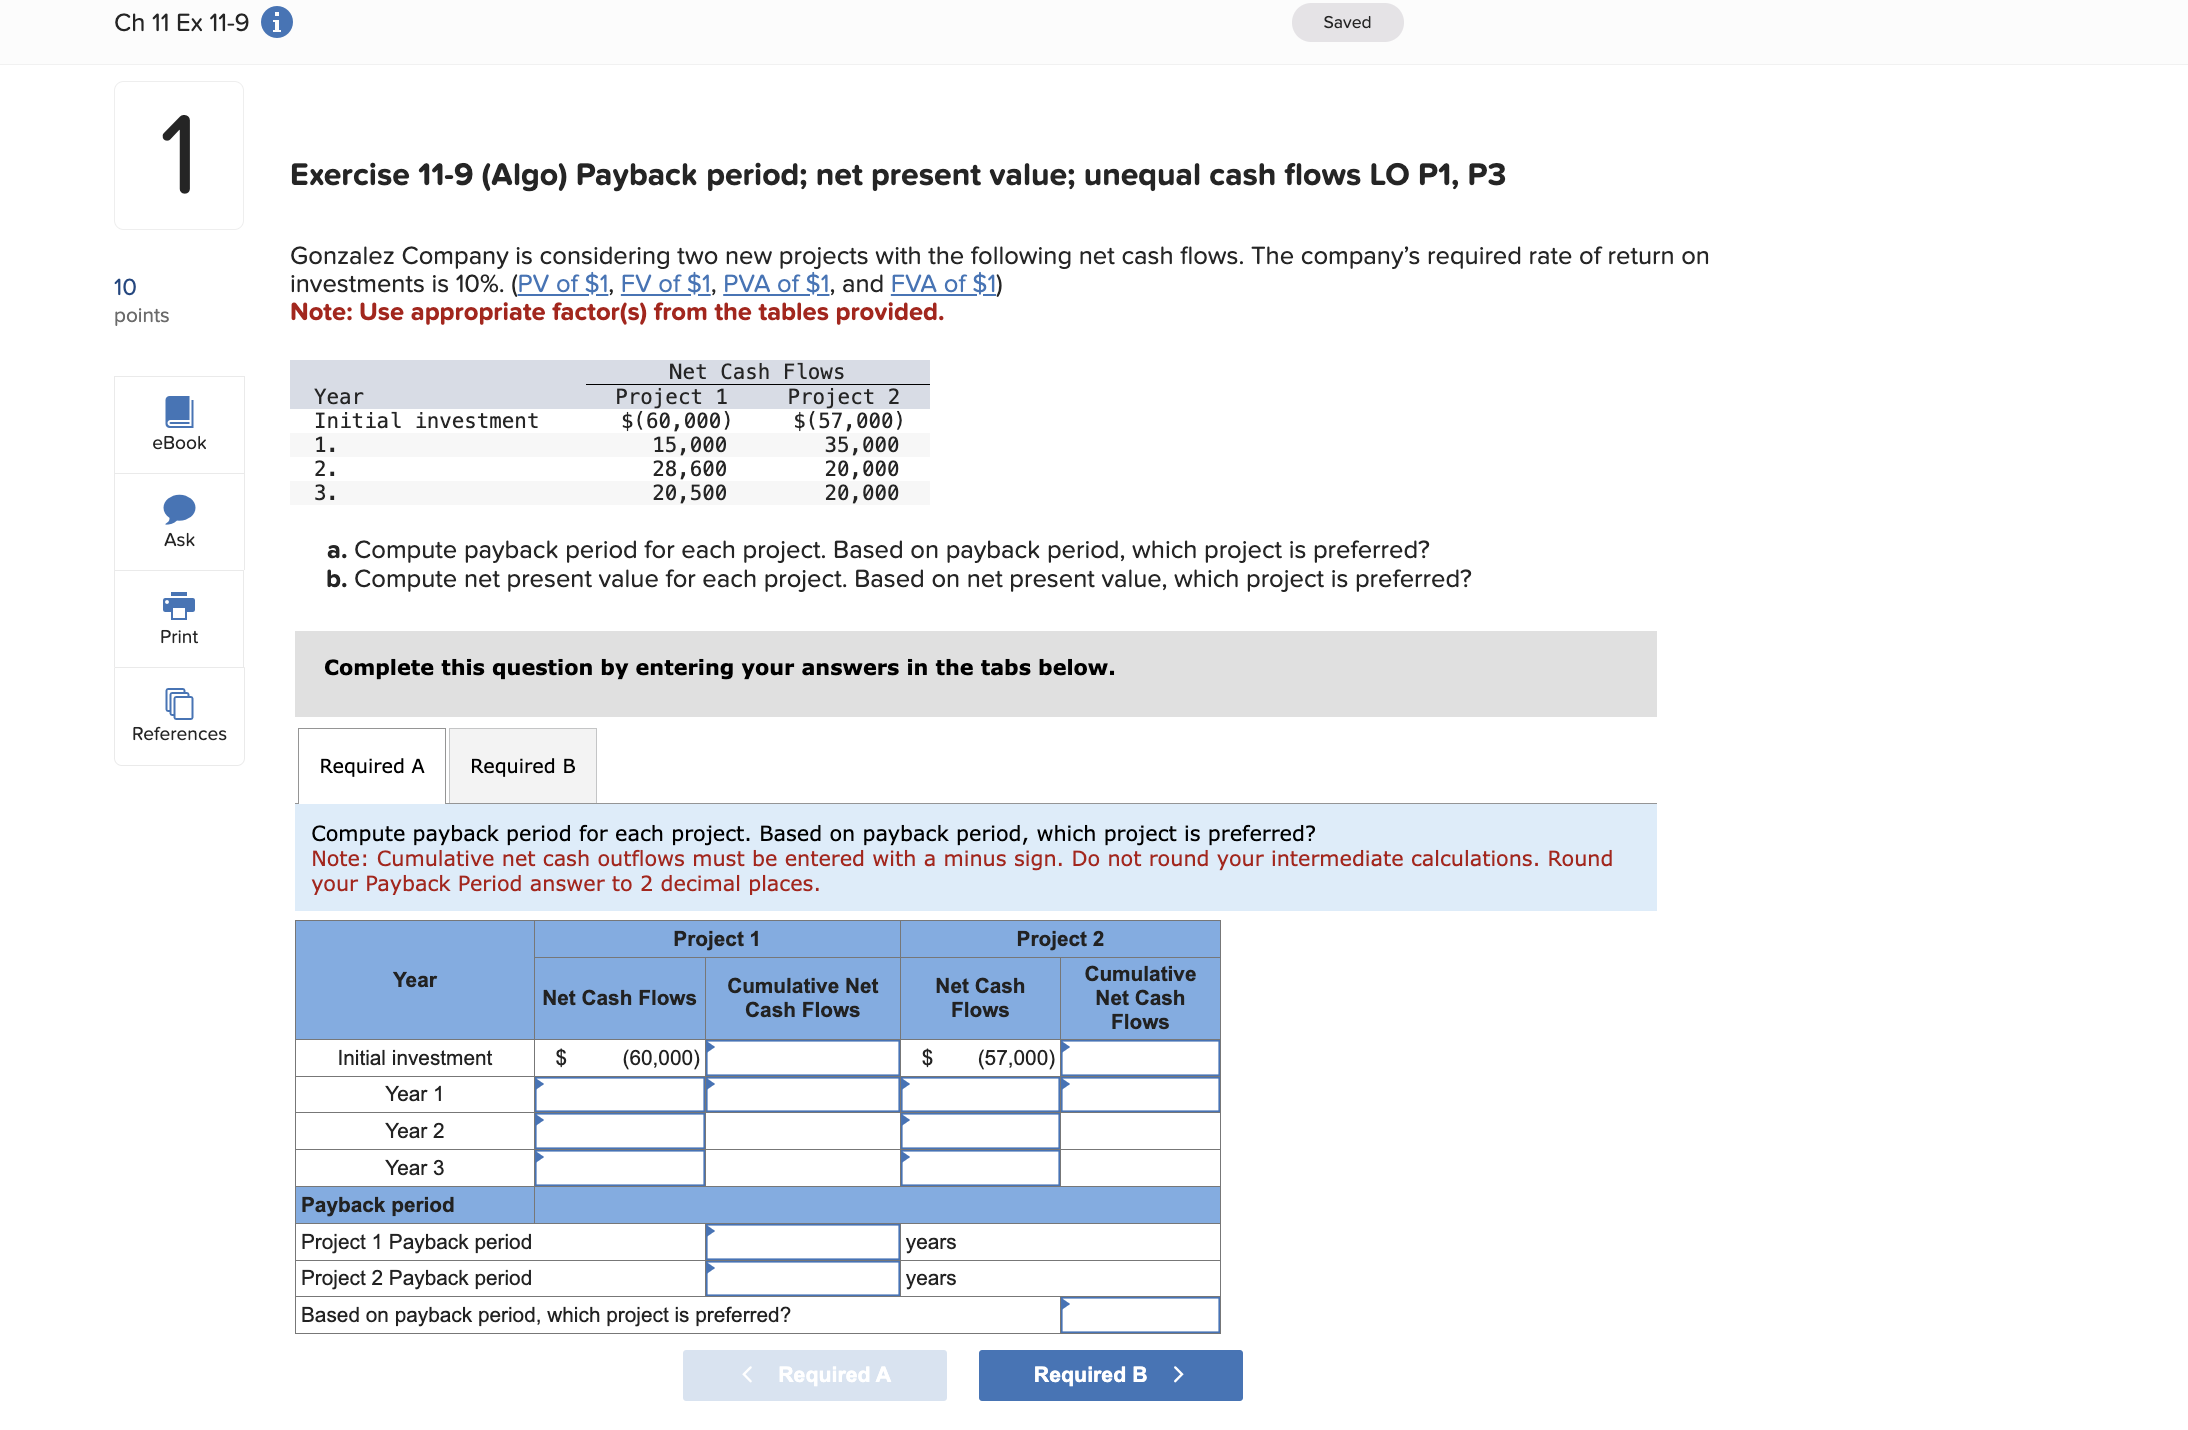
Task: Switch to the Required B tab
Action: click(x=521, y=765)
